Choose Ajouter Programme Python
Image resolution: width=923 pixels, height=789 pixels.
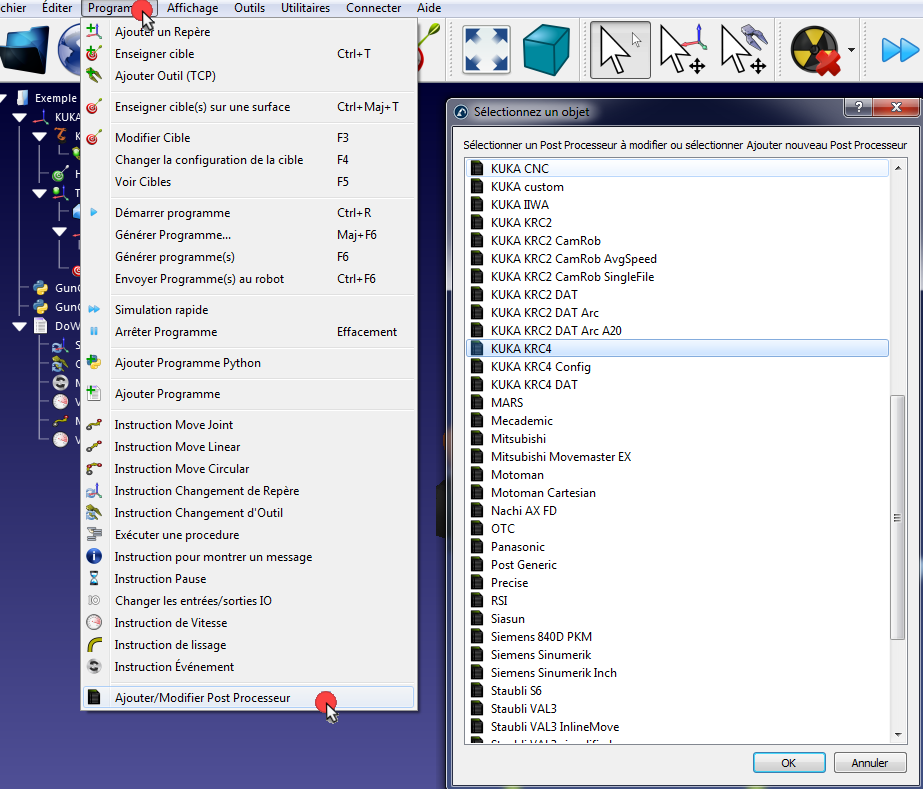tap(248, 363)
